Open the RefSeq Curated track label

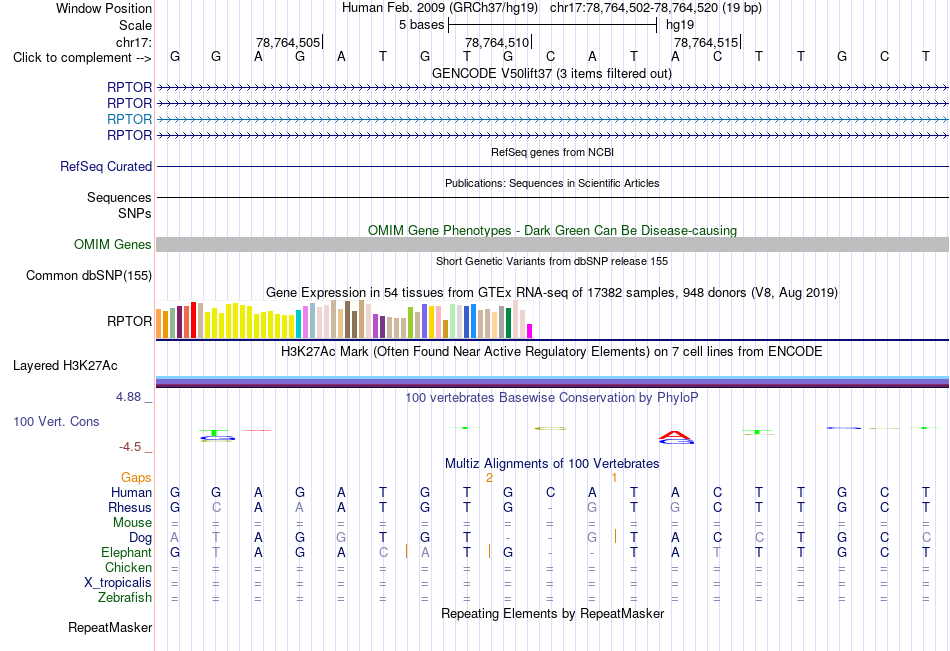(x=105, y=166)
